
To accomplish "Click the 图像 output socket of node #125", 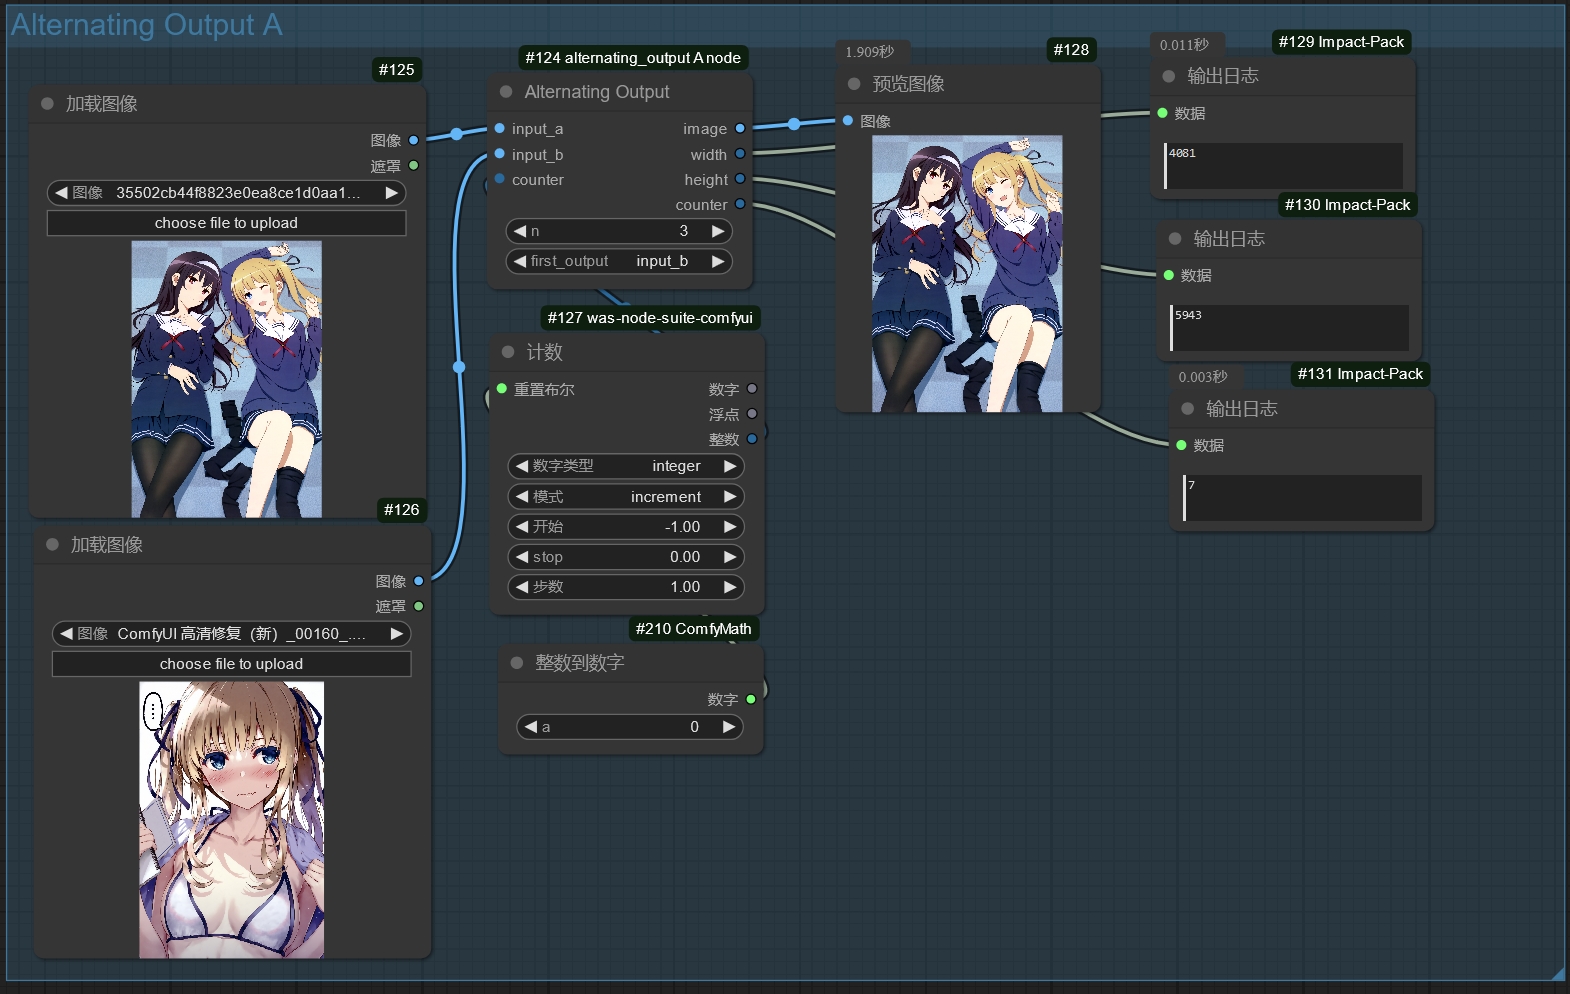I will point(414,140).
